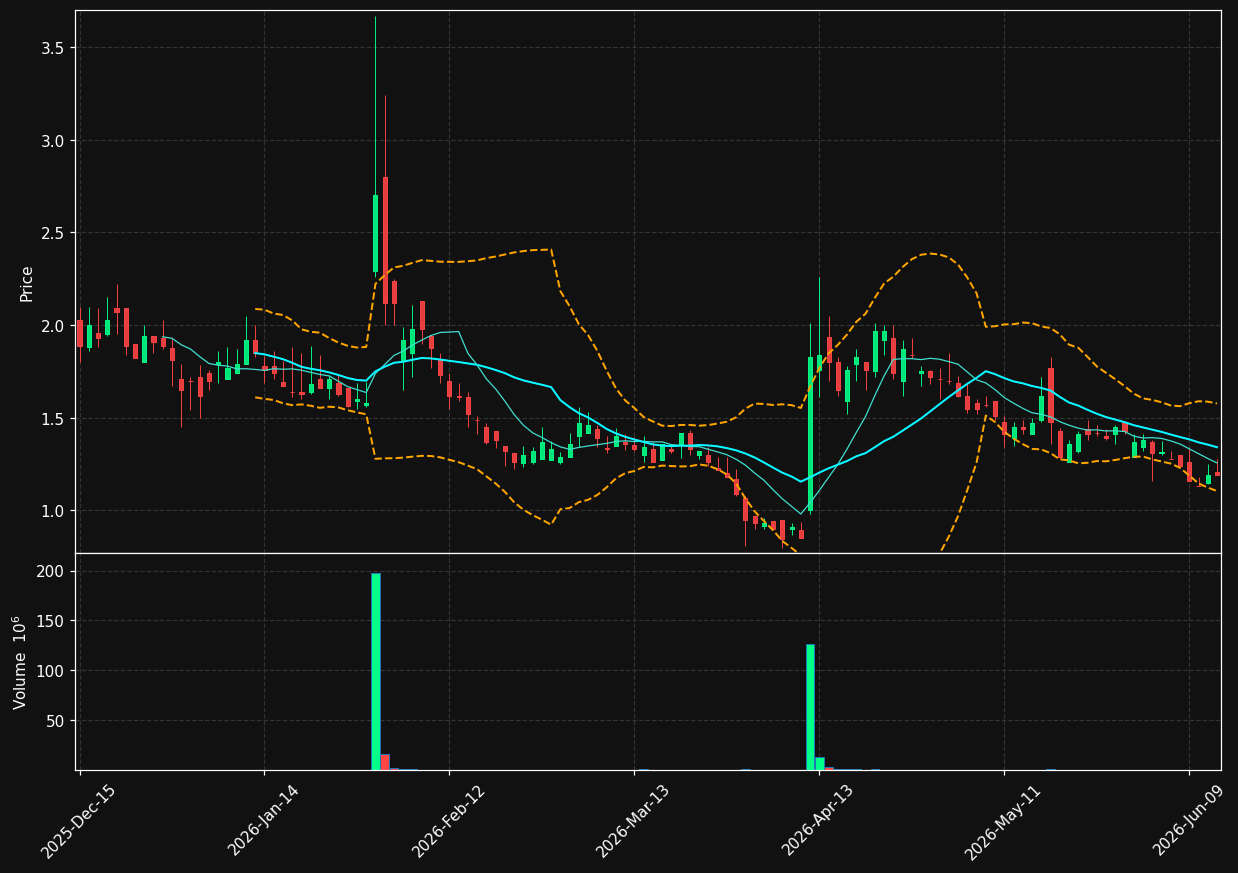Select the 2026-Jun-09 date label
Screen dimensions: 1238x873
point(1188,820)
